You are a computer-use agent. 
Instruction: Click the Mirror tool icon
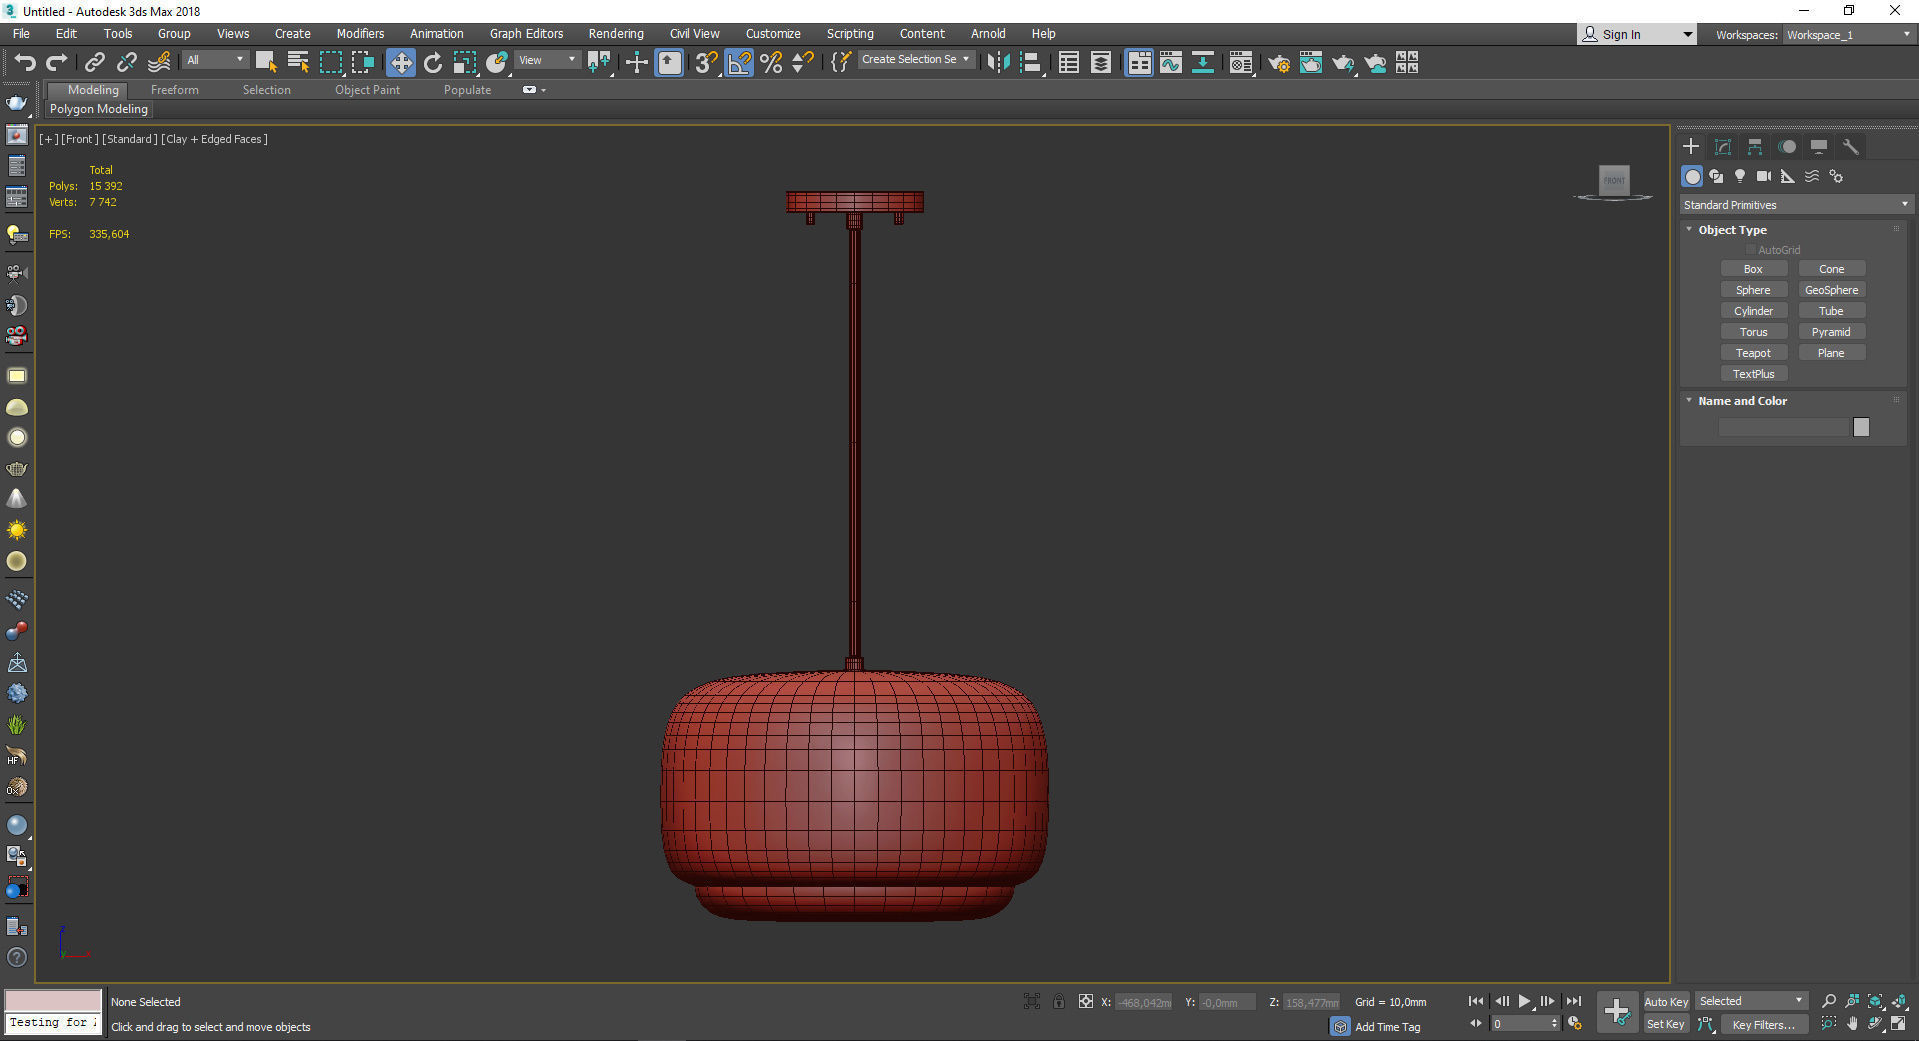pyautogui.click(x=997, y=63)
